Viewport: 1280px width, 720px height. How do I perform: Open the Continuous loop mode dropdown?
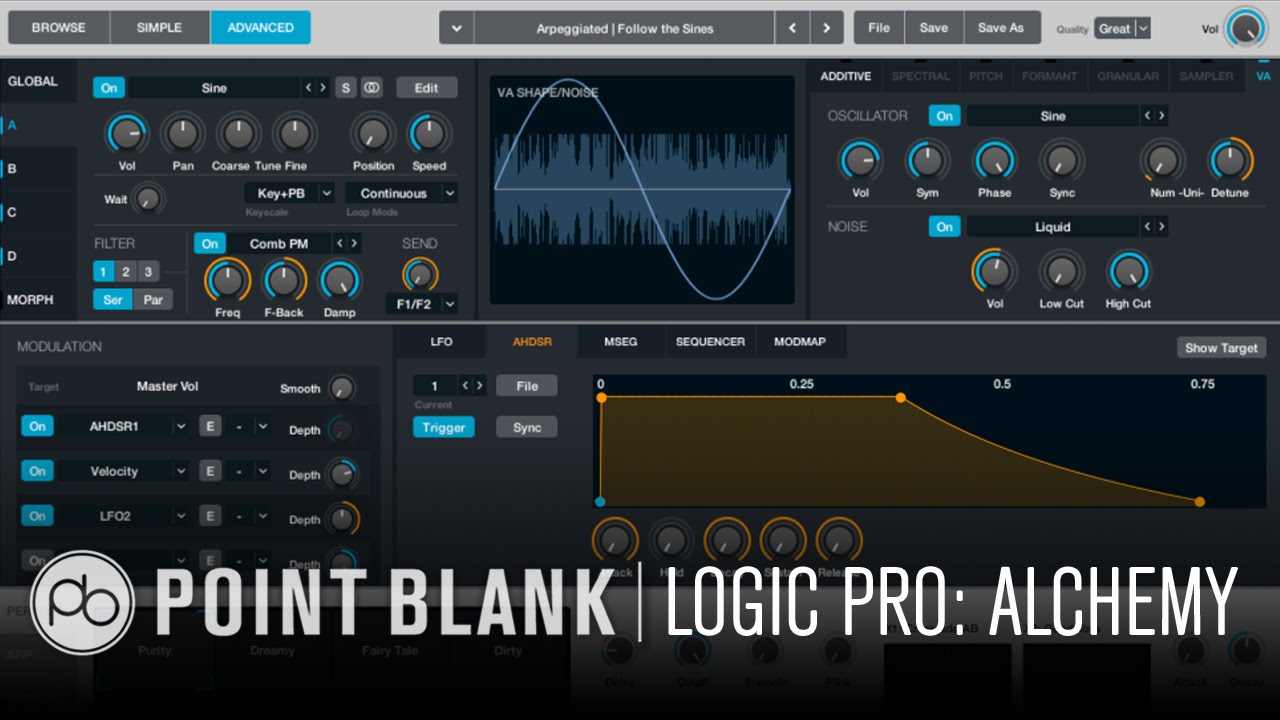click(402, 193)
